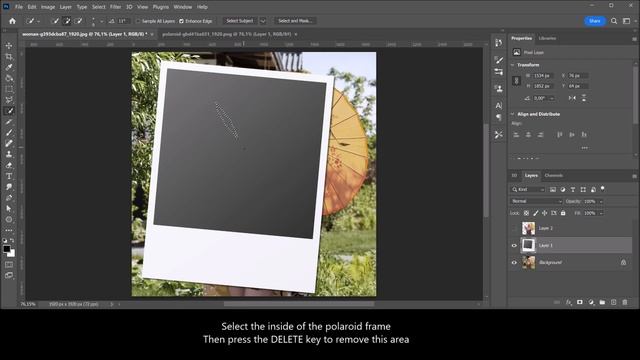Image resolution: width=640 pixels, height=360 pixels.
Task: Toggle link width and height
Action: point(516,81)
